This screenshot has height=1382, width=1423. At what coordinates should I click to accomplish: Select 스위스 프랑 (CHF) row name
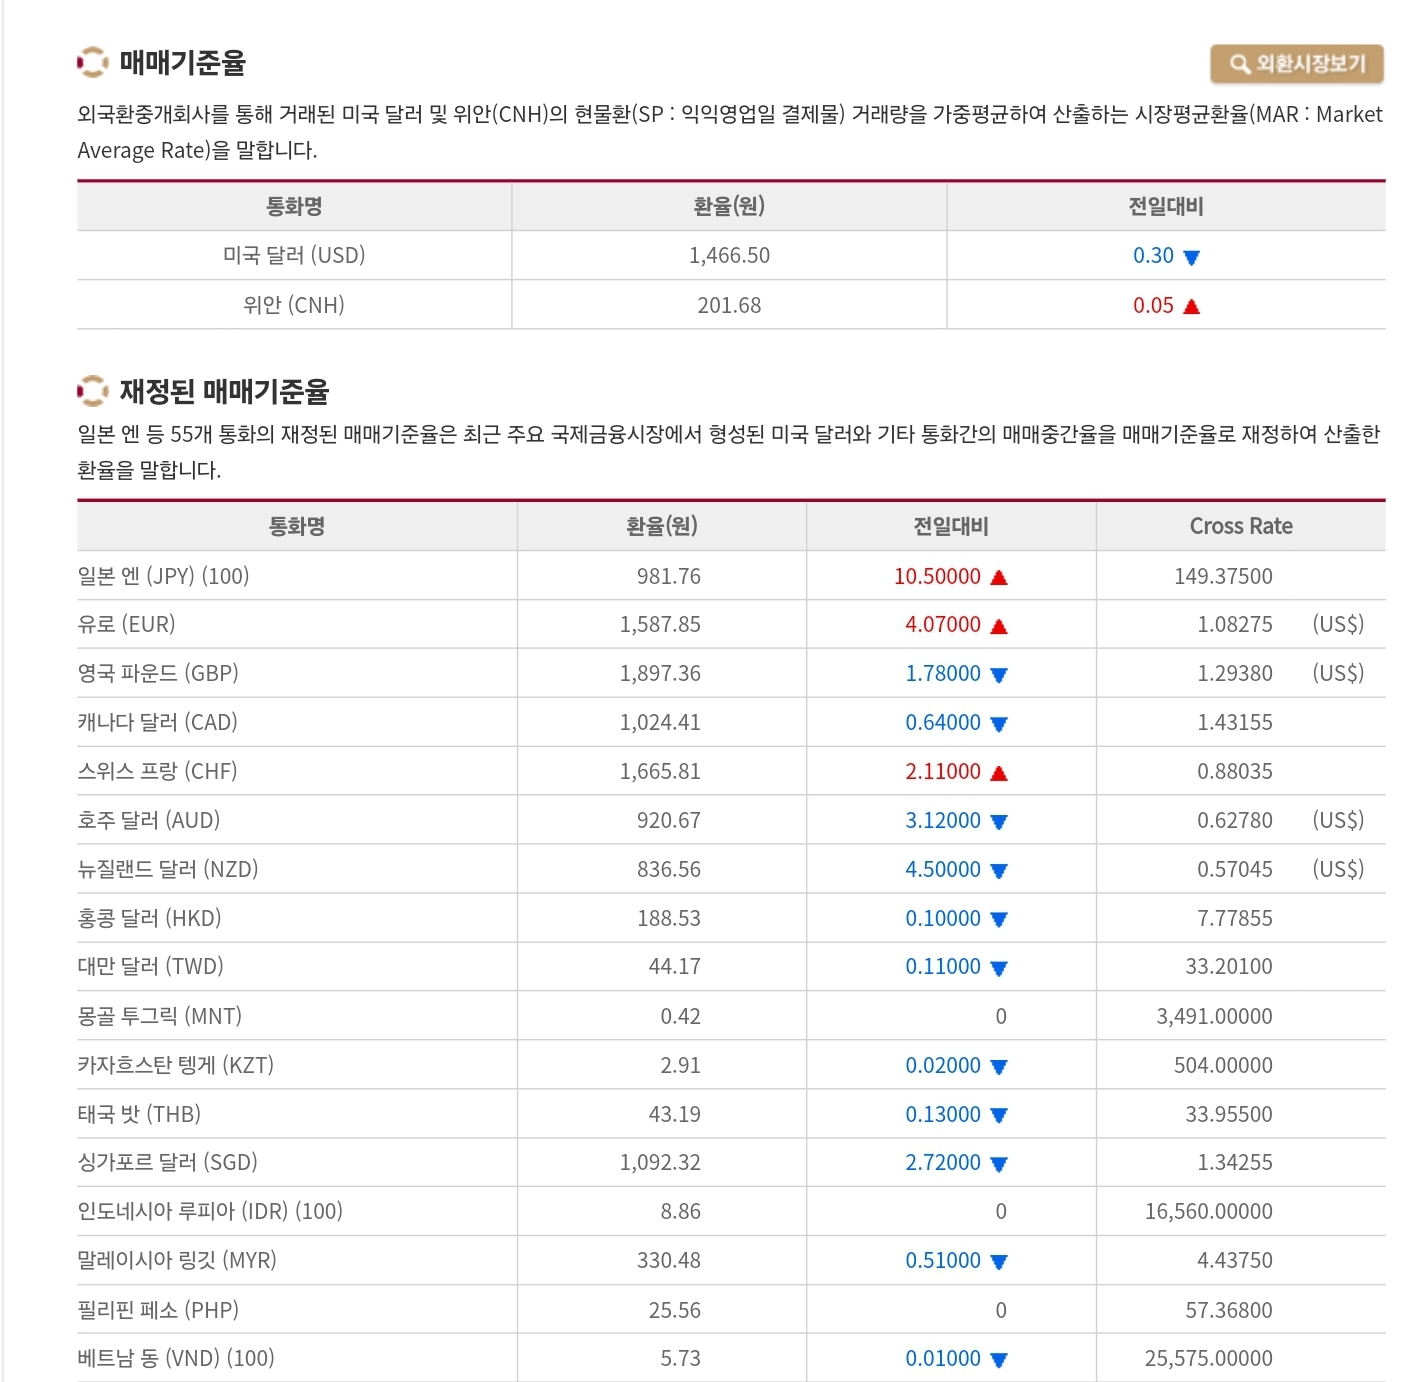157,771
